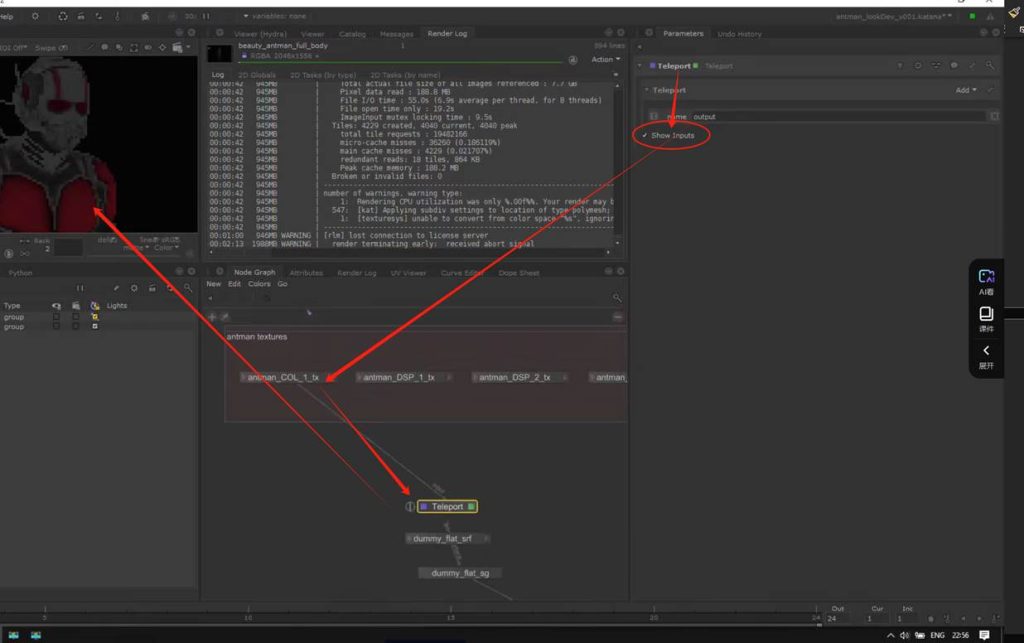The height and width of the screenshot is (643, 1024).
Task: Click the pause icon in scene graph toolbar
Action: (80, 288)
